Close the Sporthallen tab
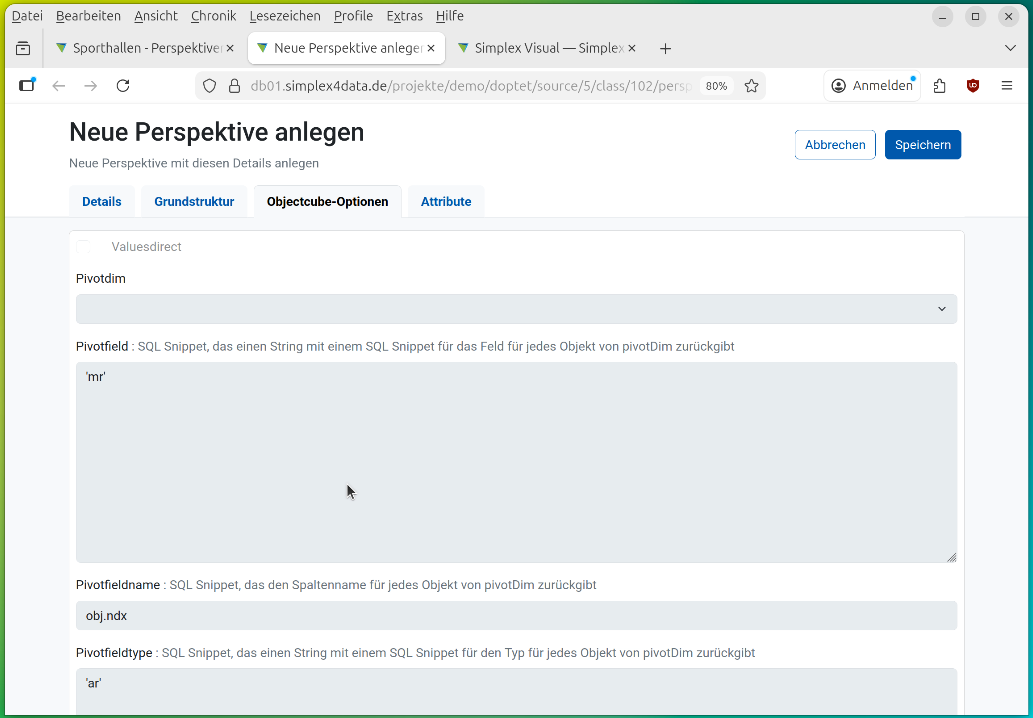 click(x=230, y=48)
